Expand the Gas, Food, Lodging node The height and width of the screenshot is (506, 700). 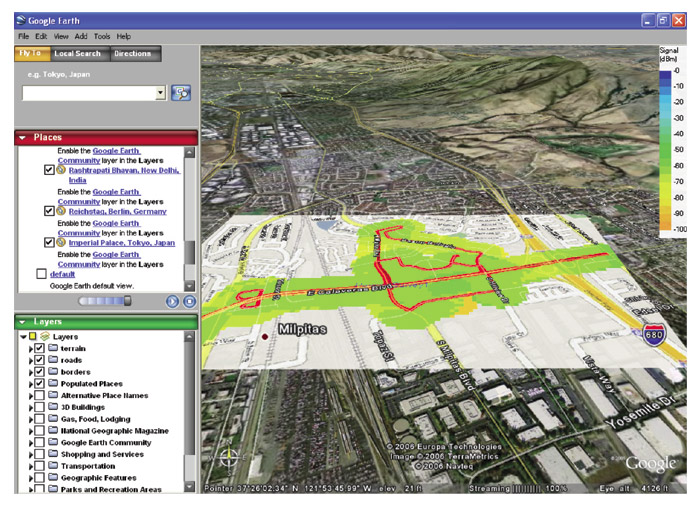pos(31,419)
